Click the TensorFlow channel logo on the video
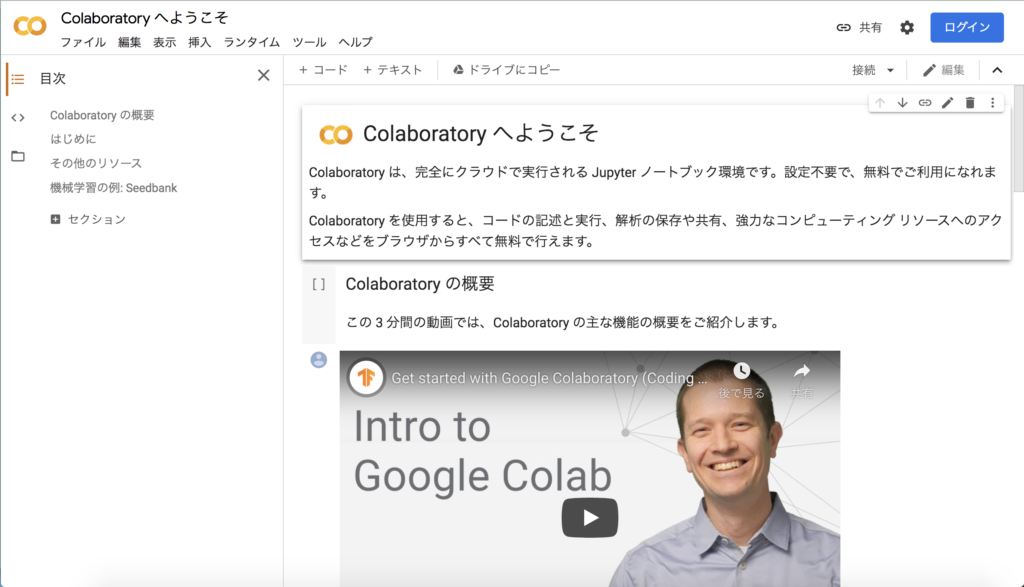Image resolution: width=1024 pixels, height=587 pixels. (x=366, y=377)
